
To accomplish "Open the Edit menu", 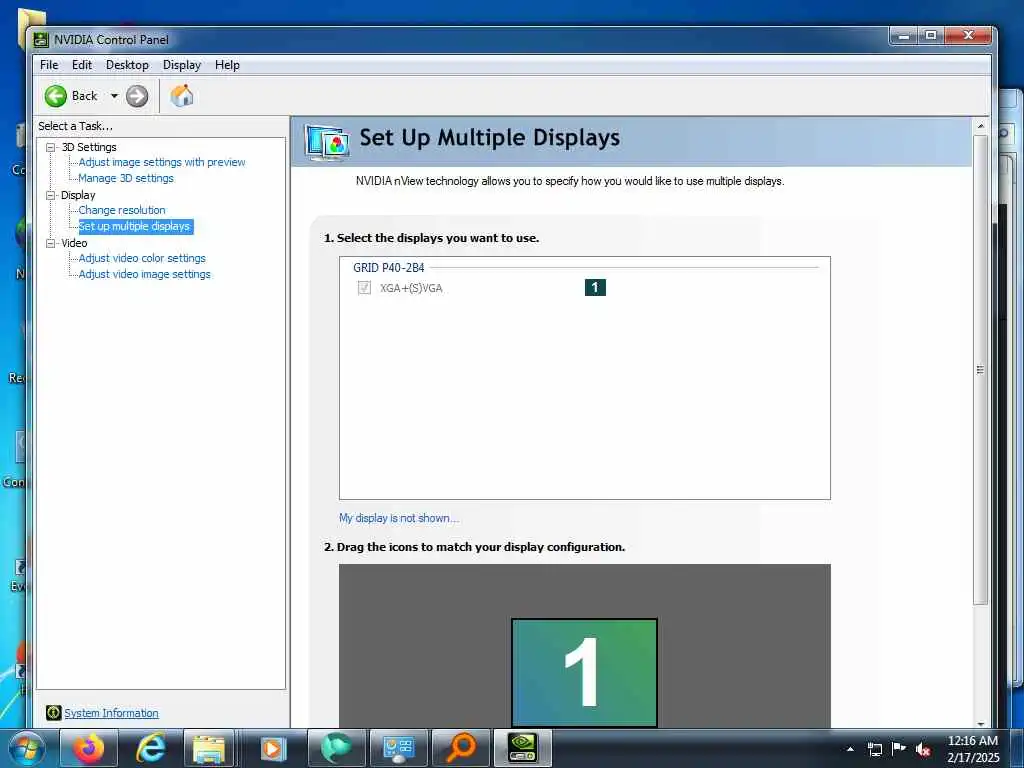I will click(82, 65).
